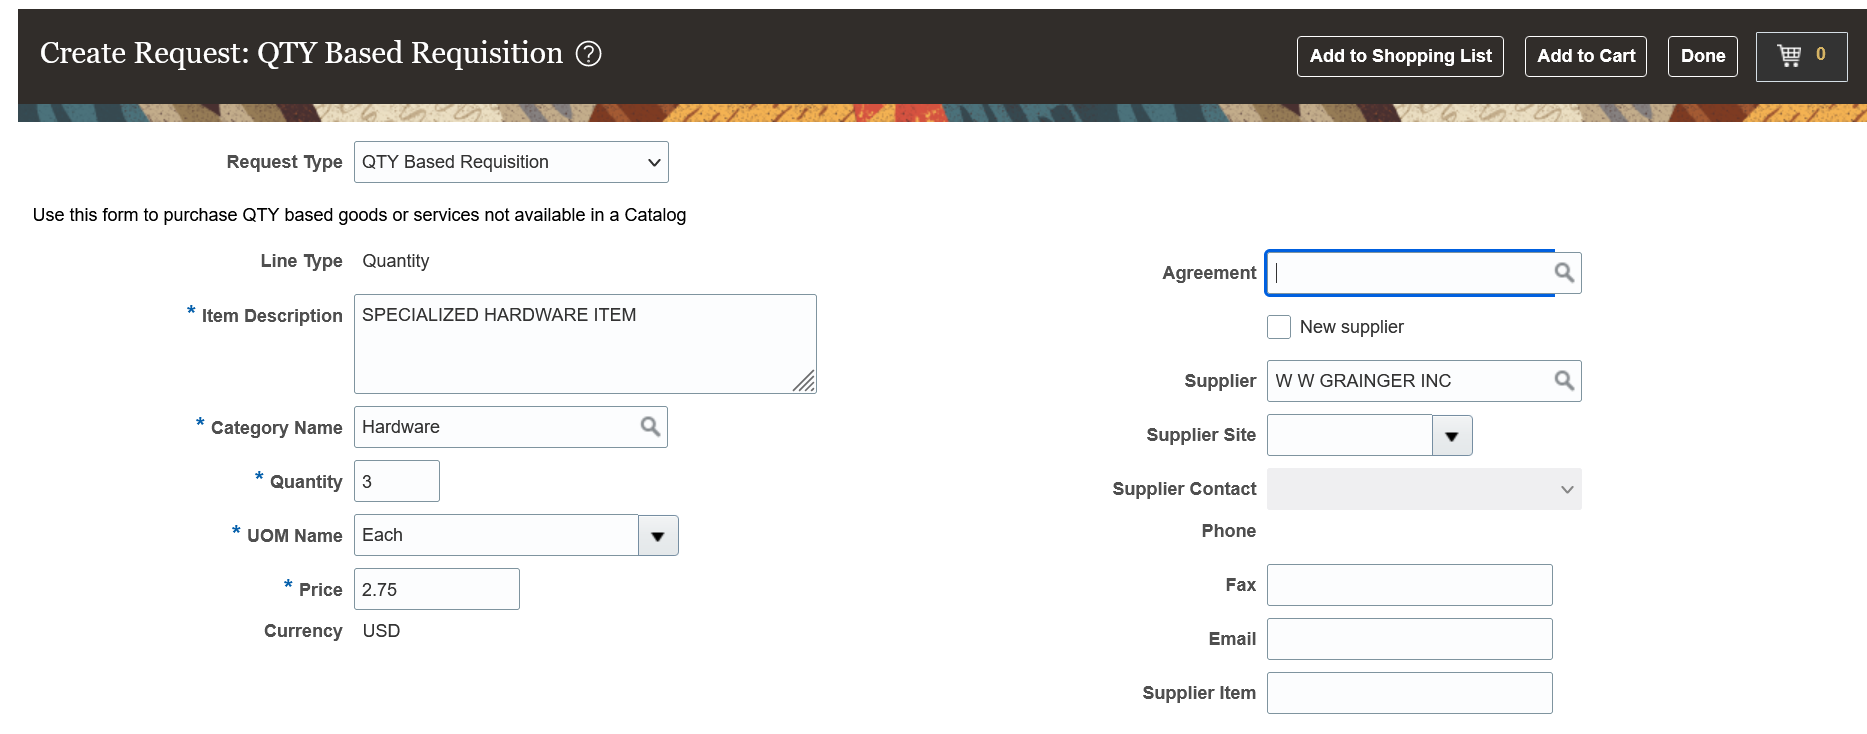Open the help icon next to page title

(589, 54)
